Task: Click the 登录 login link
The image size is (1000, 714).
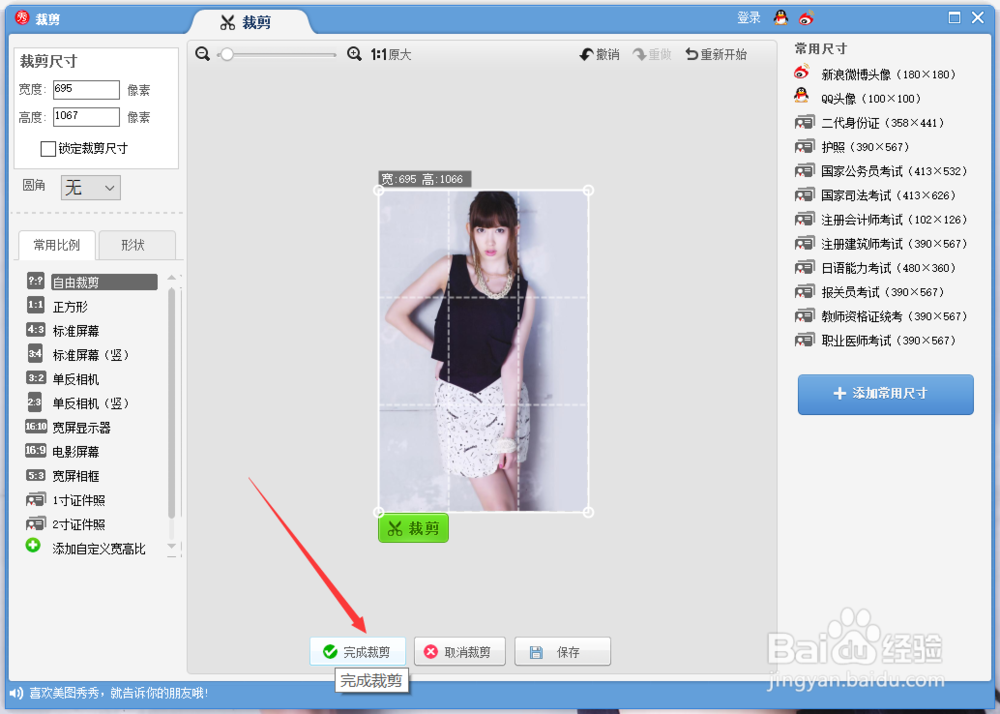Action: (749, 18)
